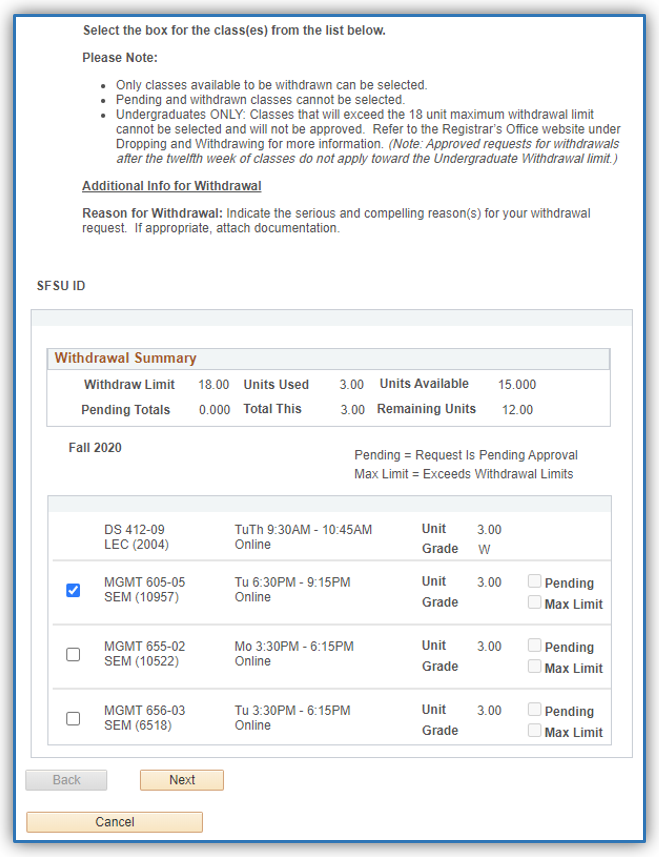Click Pending checkbox in MGMT 655-02 row
Screen dimensions: 659x857
pos(534,645)
